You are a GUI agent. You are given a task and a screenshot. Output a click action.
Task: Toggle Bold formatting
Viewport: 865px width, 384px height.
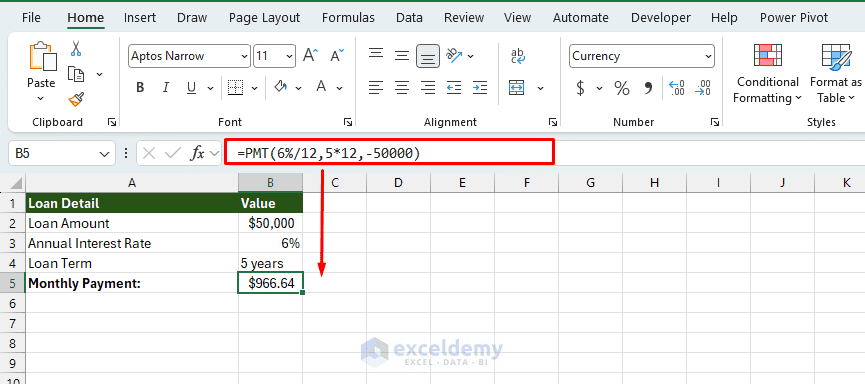click(x=140, y=87)
